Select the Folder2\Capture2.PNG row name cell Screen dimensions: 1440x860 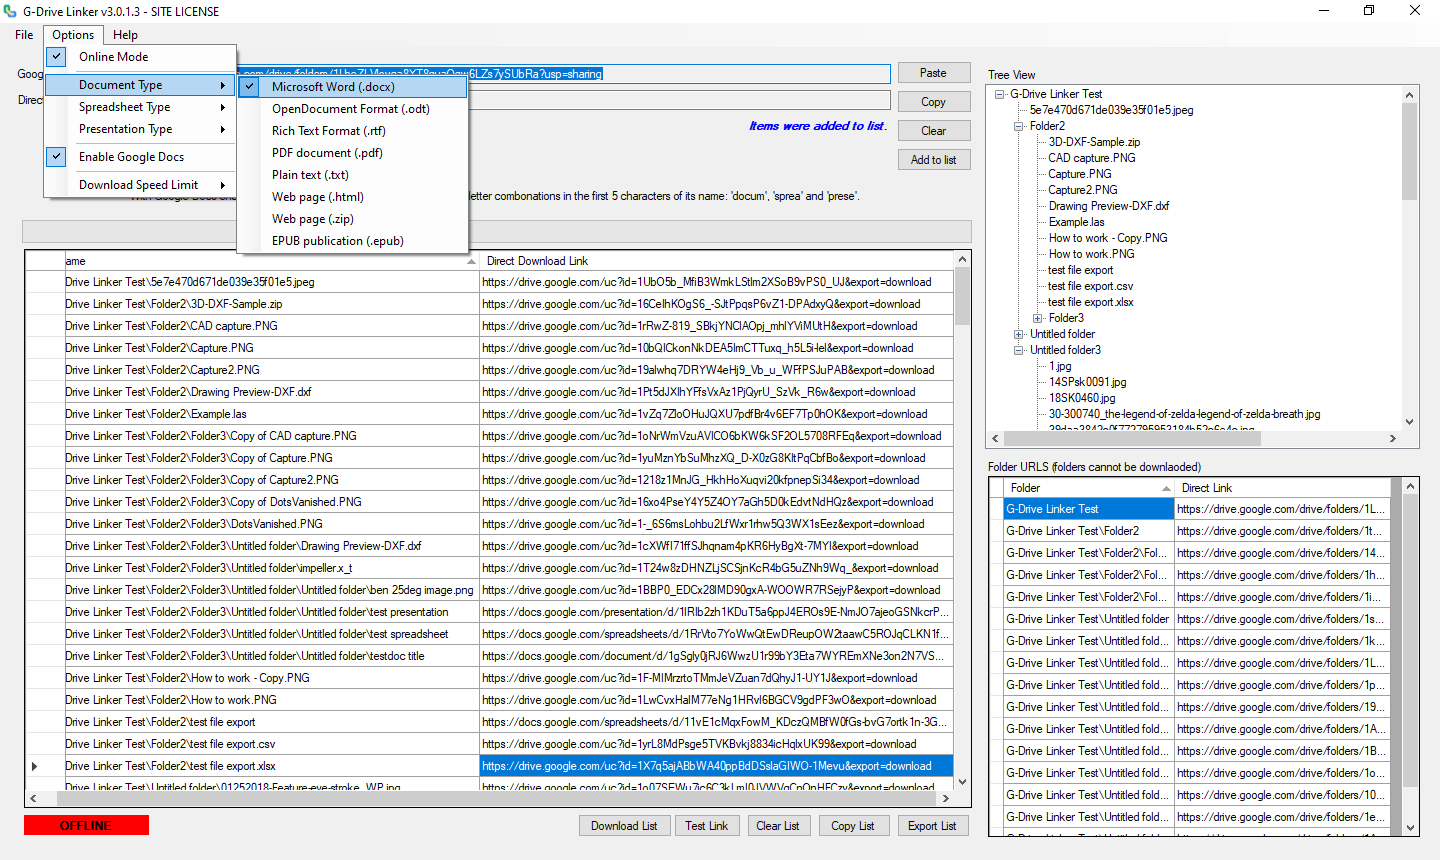272,370
